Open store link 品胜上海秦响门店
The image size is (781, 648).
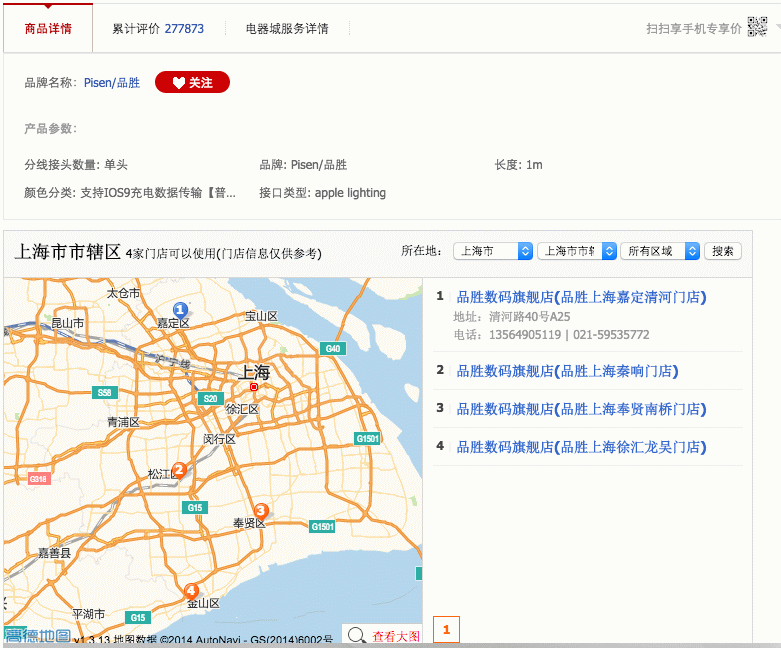pos(567,371)
